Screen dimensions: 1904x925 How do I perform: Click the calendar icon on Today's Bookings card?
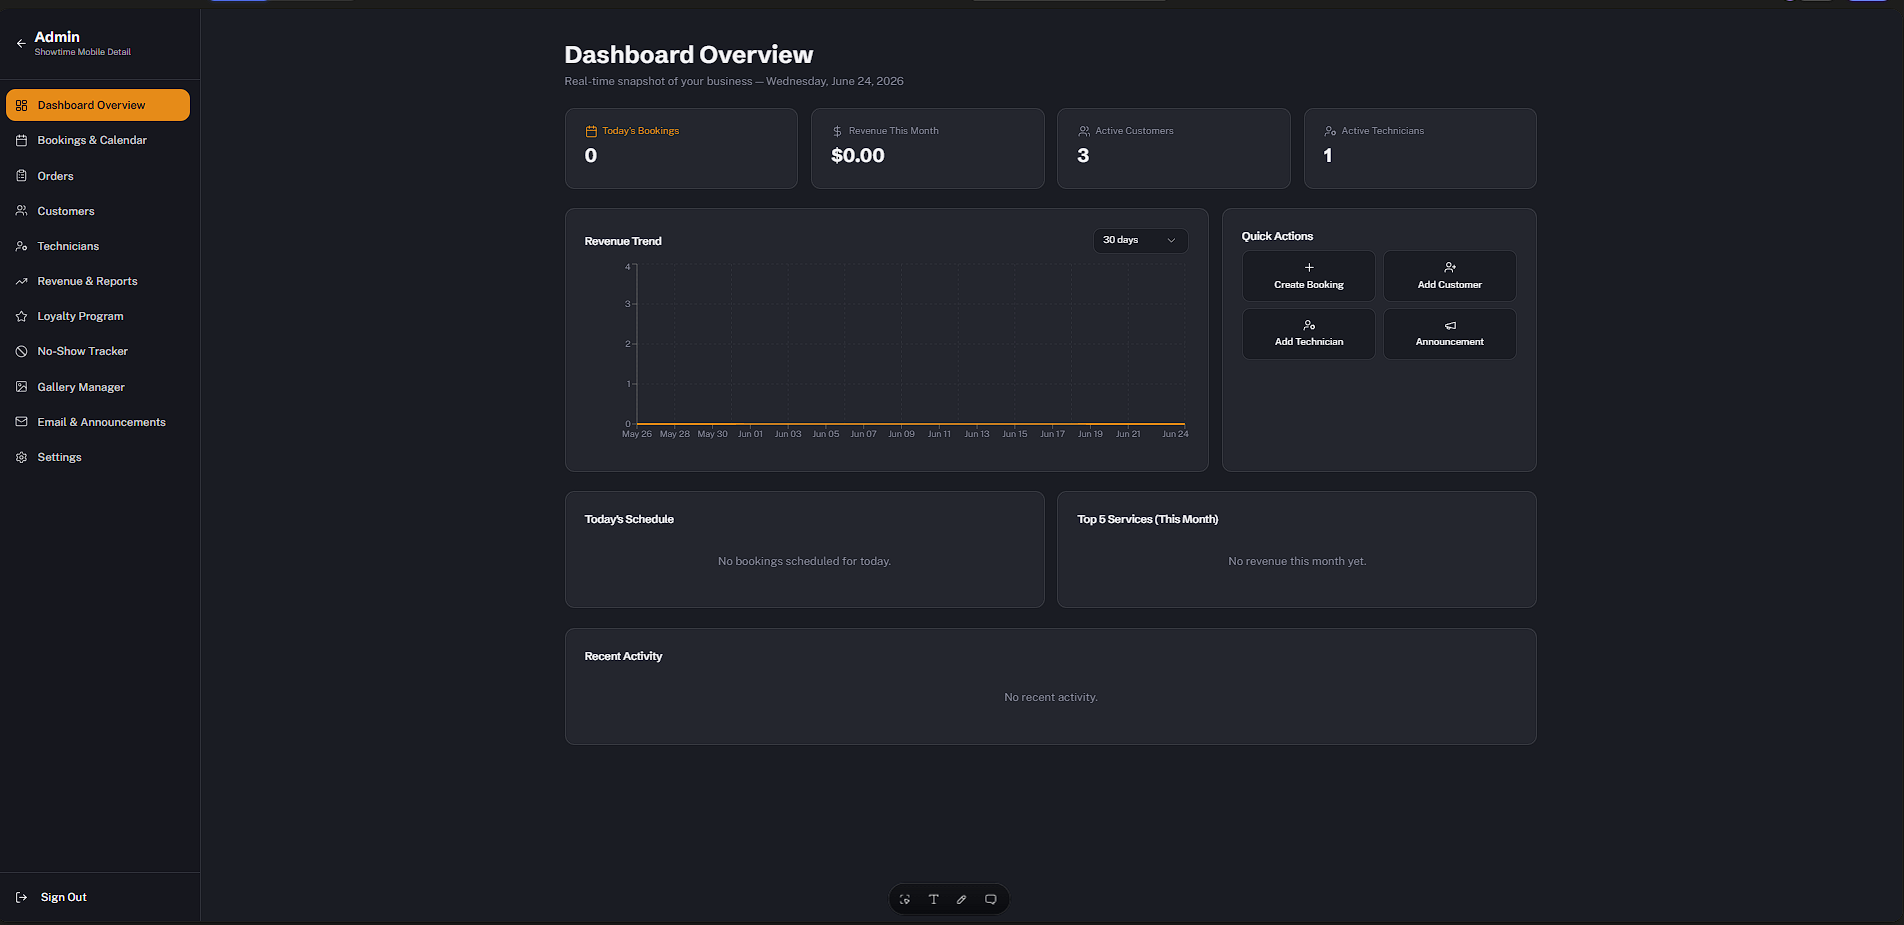(591, 131)
